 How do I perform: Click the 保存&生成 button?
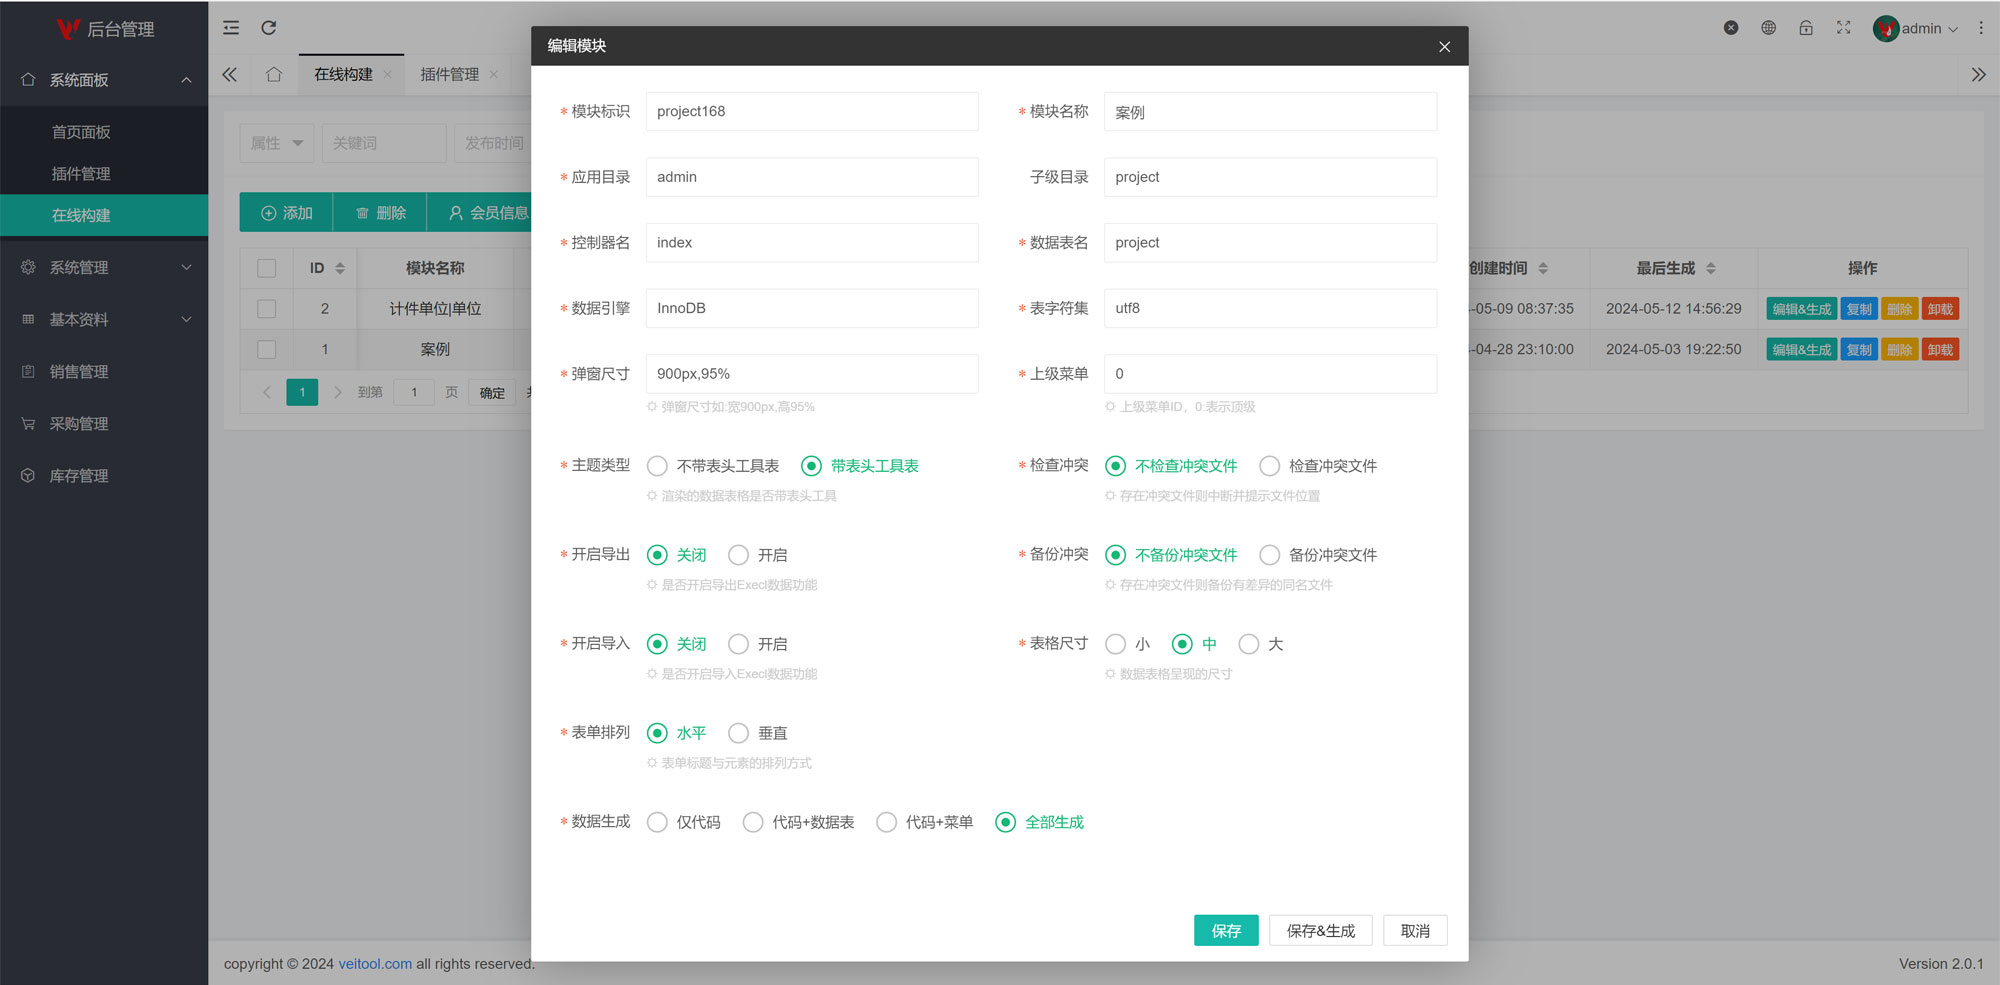(1320, 931)
